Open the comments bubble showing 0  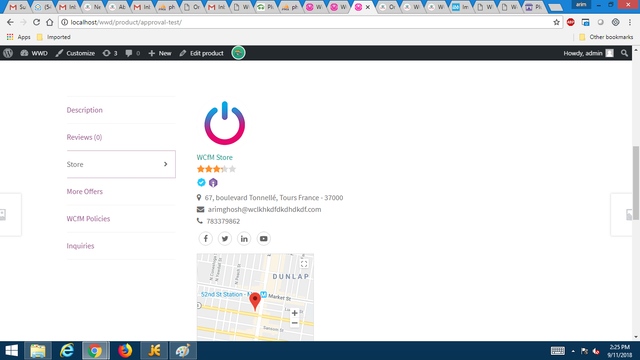[x=133, y=53]
